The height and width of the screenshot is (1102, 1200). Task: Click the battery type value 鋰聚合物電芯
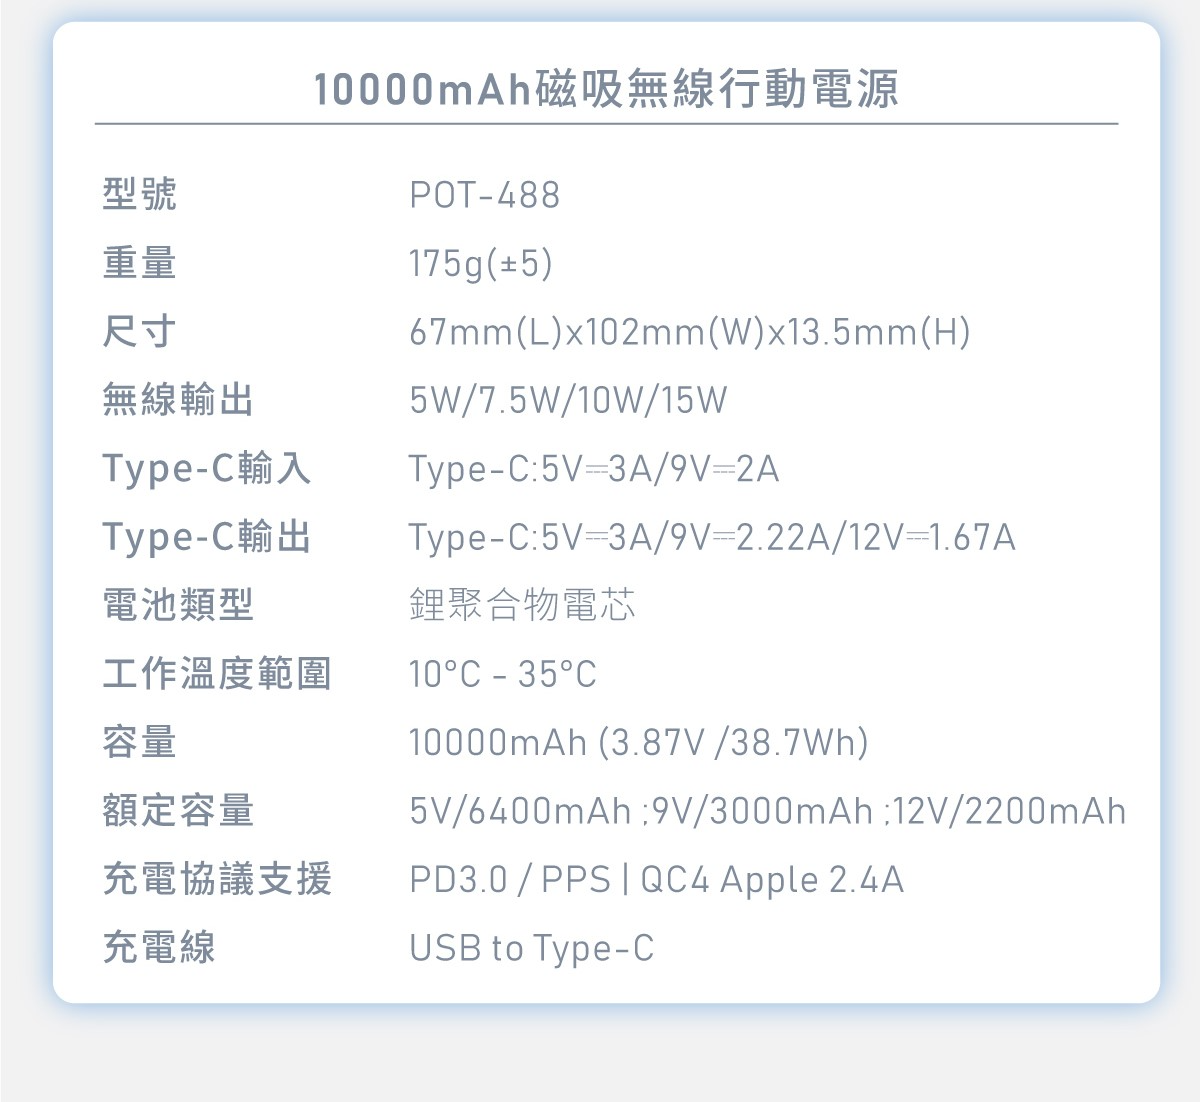(x=522, y=605)
